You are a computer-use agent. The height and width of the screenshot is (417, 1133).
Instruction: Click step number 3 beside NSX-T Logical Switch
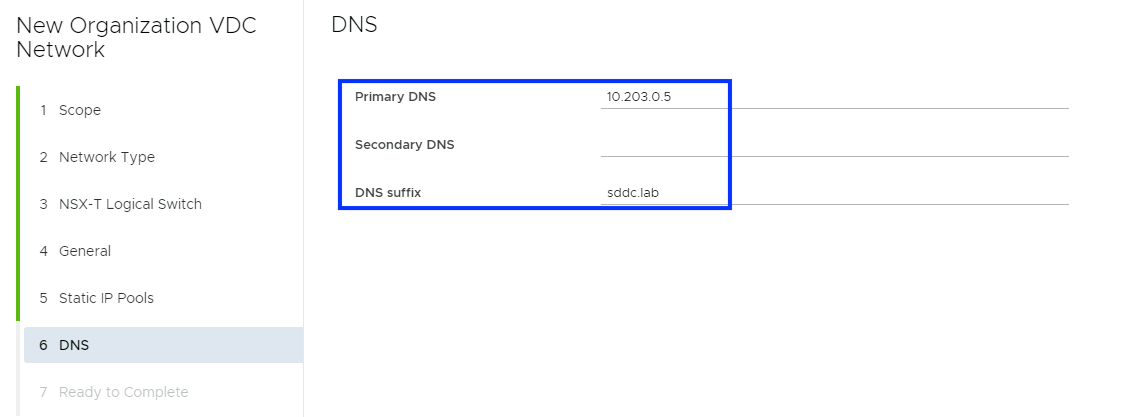pyautogui.click(x=43, y=204)
